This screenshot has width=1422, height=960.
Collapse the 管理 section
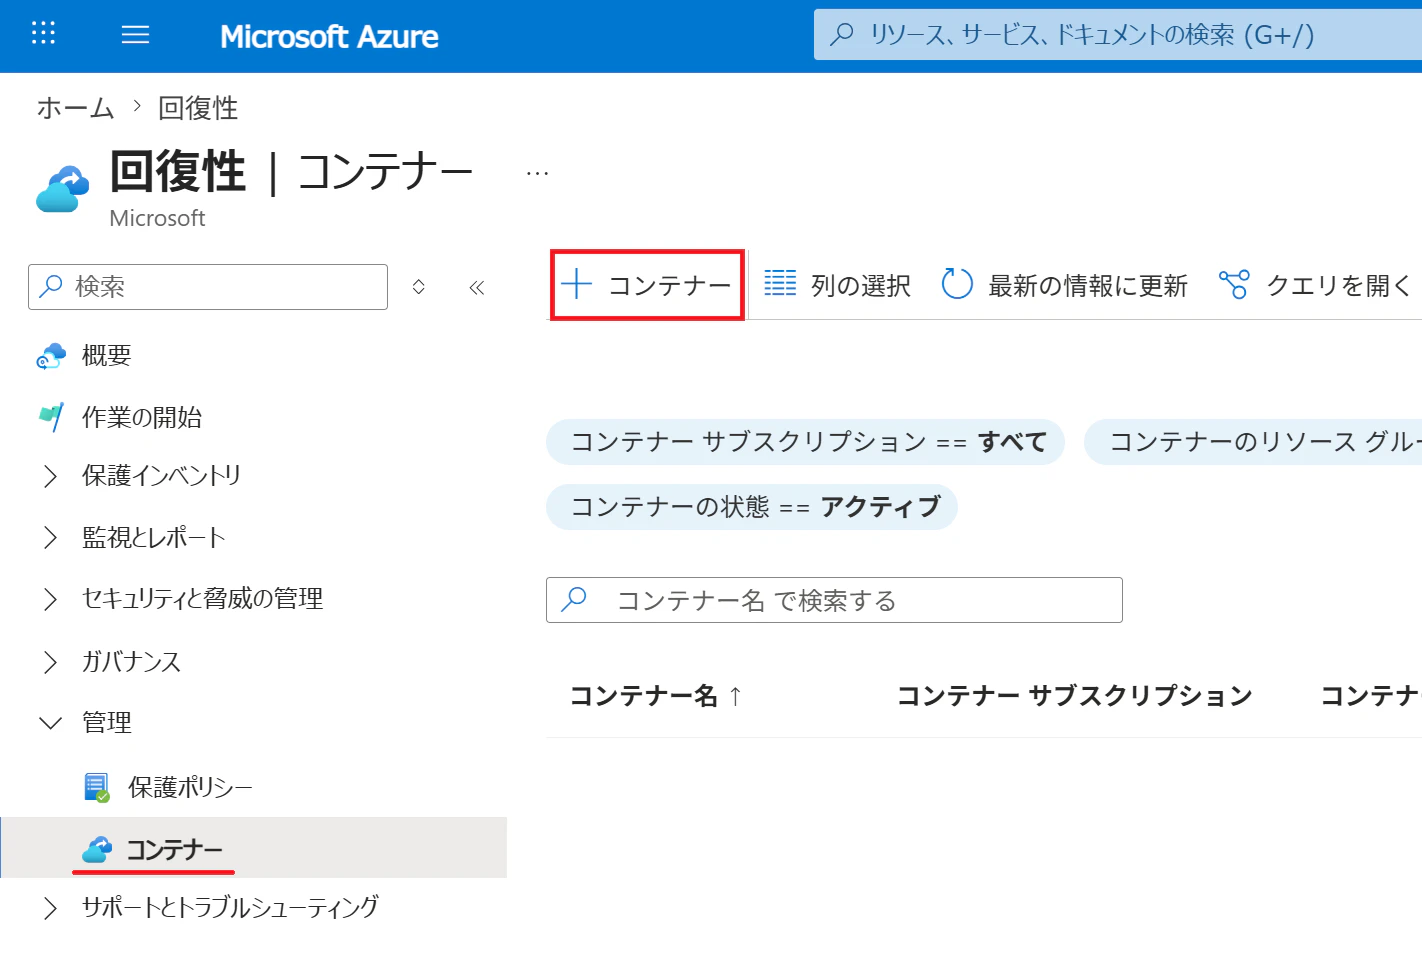click(x=50, y=722)
